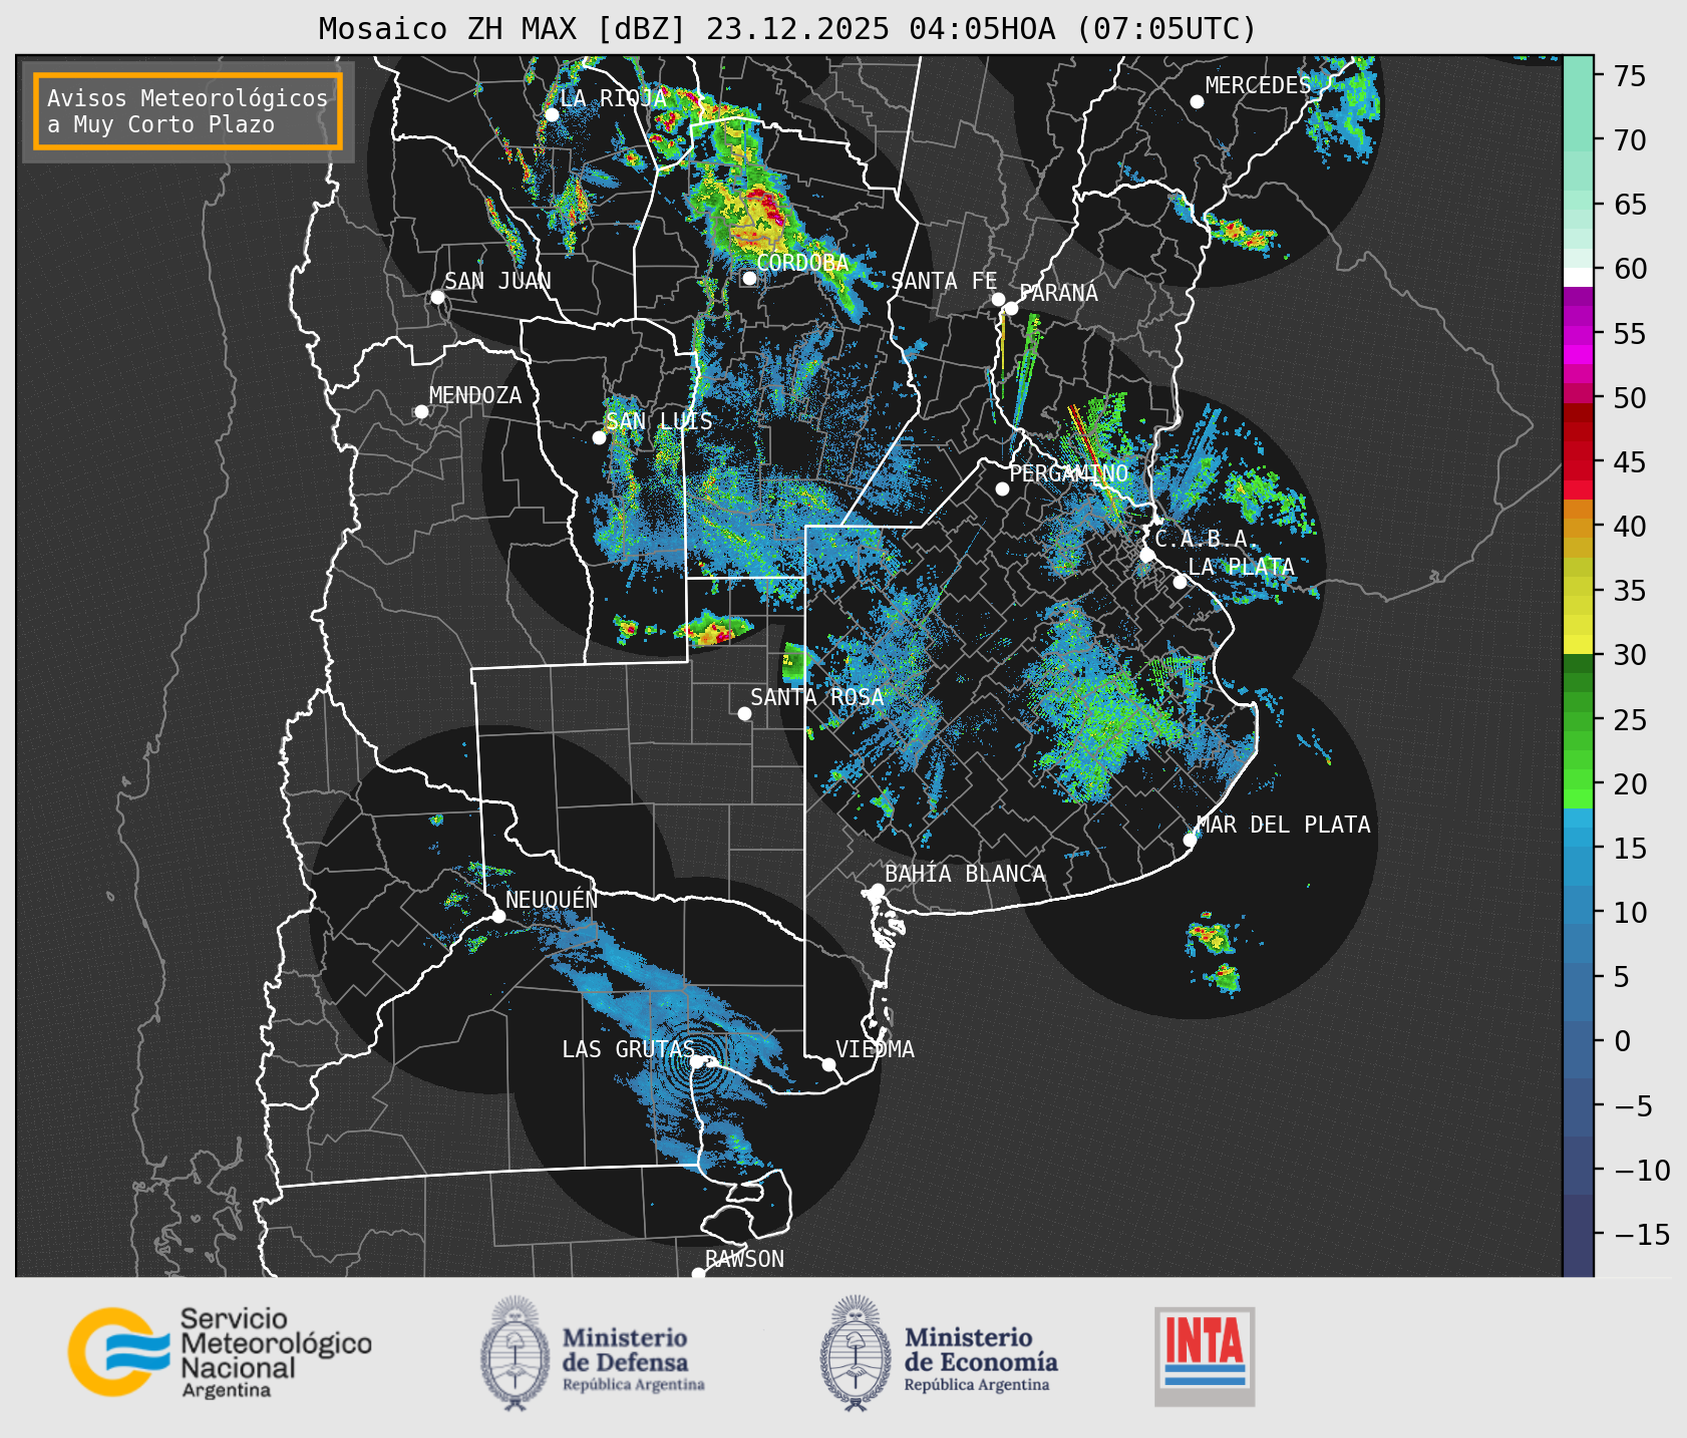Image resolution: width=1687 pixels, height=1438 pixels.
Task: Open Avisos Meteorológicos a Muy Corto Plazo
Action: (x=188, y=111)
